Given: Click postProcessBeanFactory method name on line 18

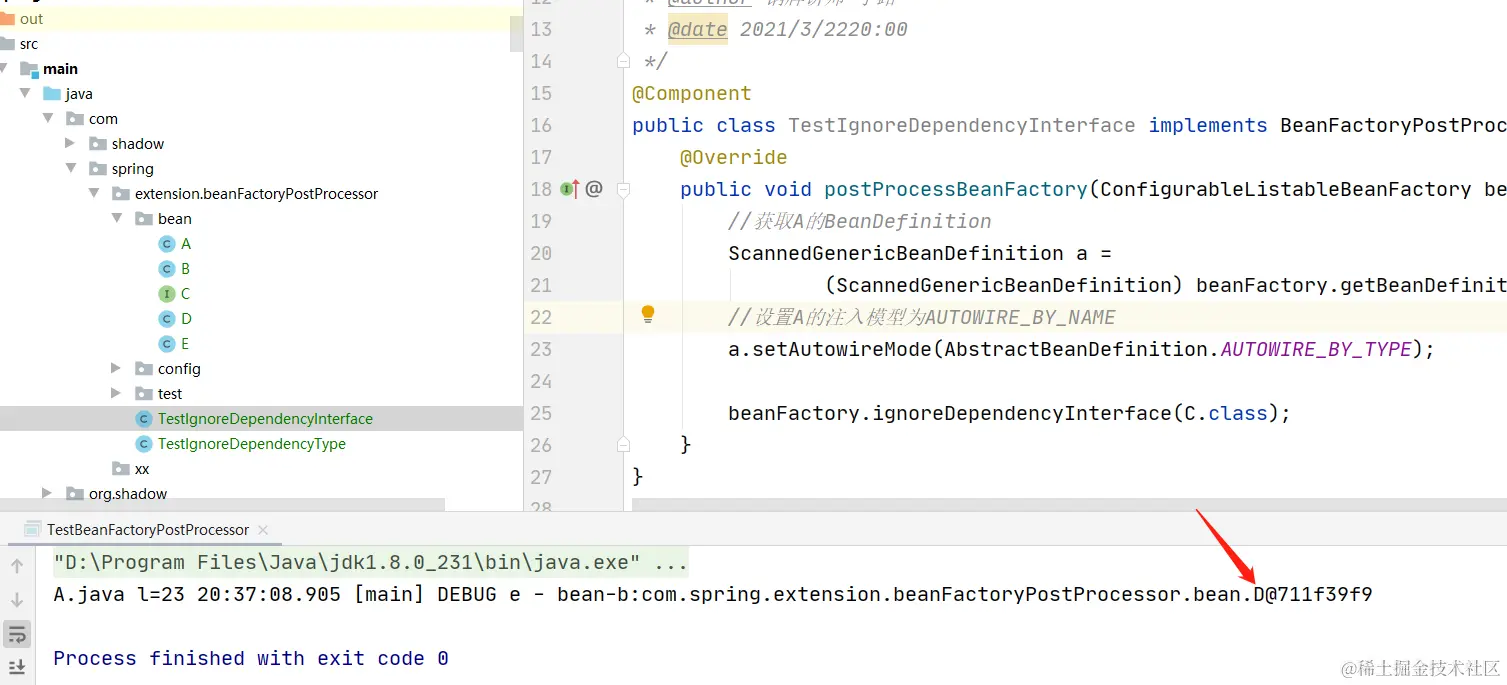Looking at the screenshot, I should tap(956, 189).
